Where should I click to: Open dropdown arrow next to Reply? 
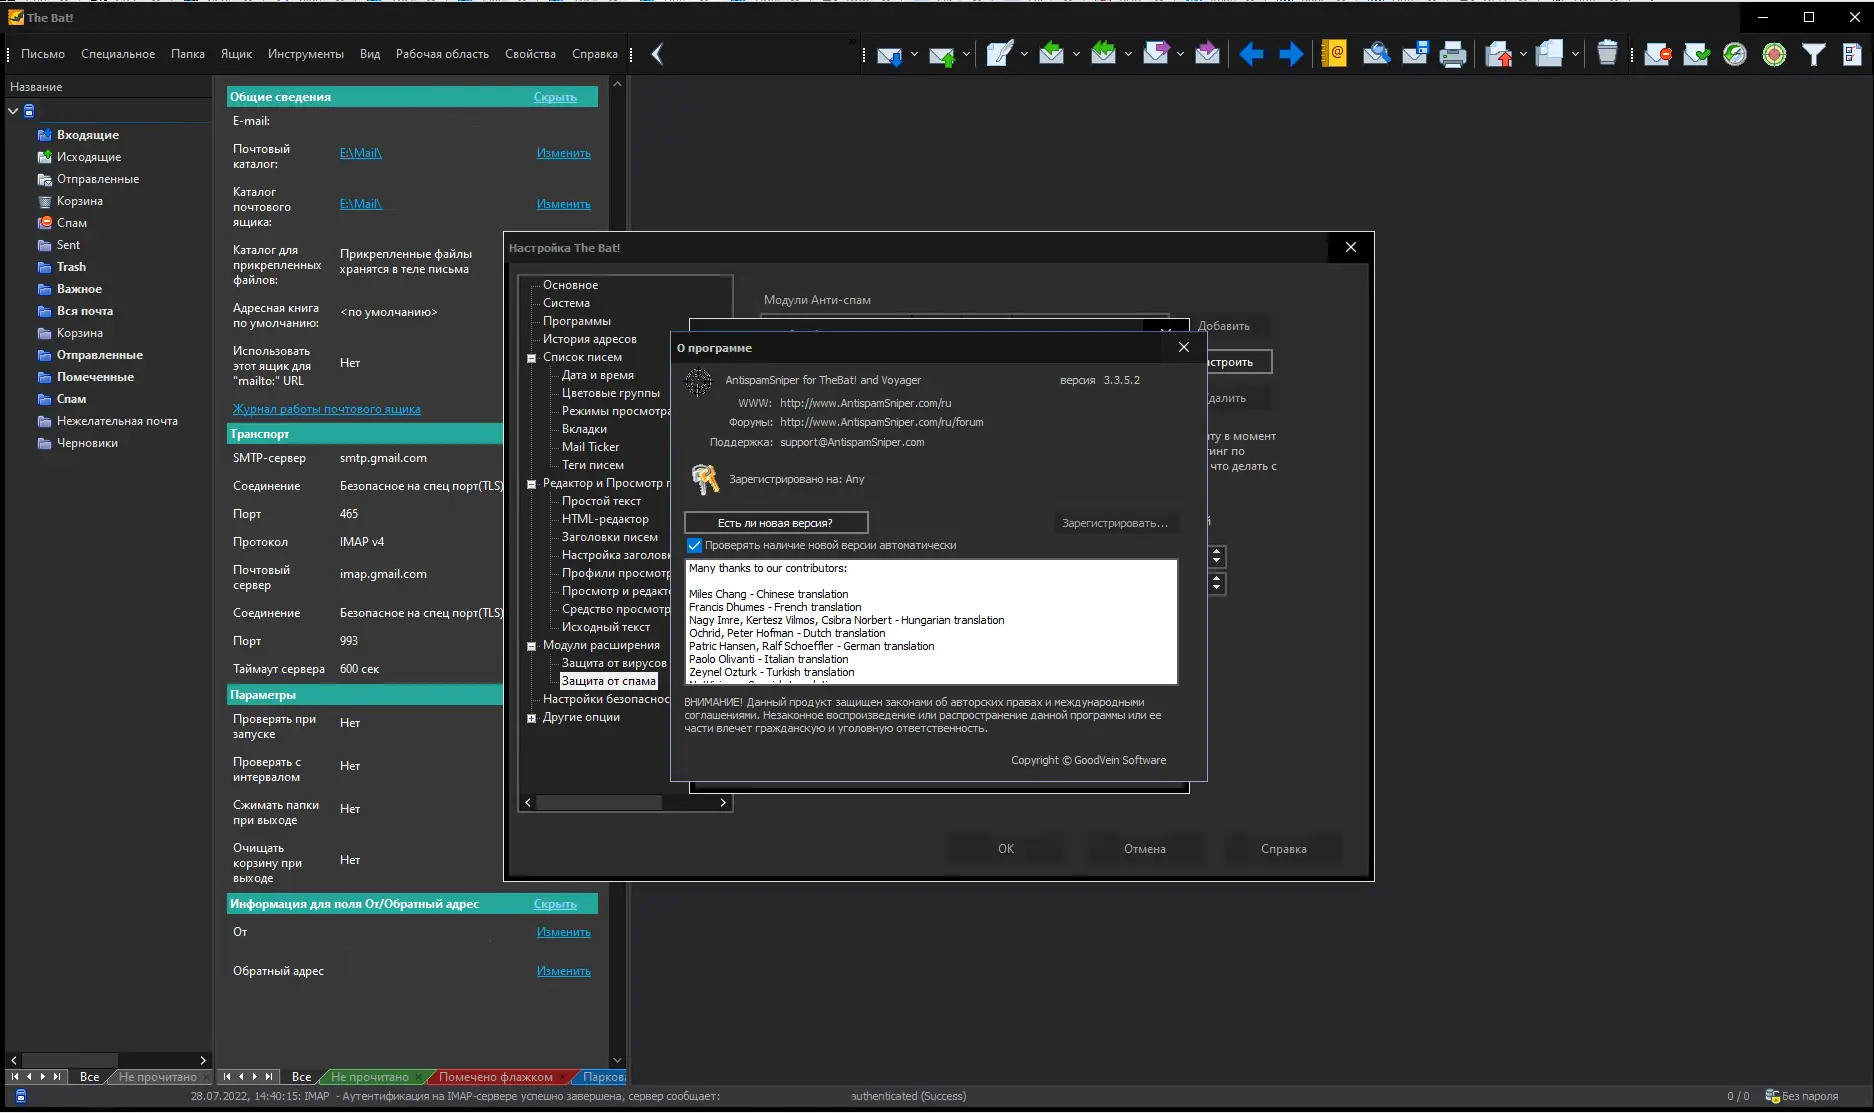tap(1076, 55)
